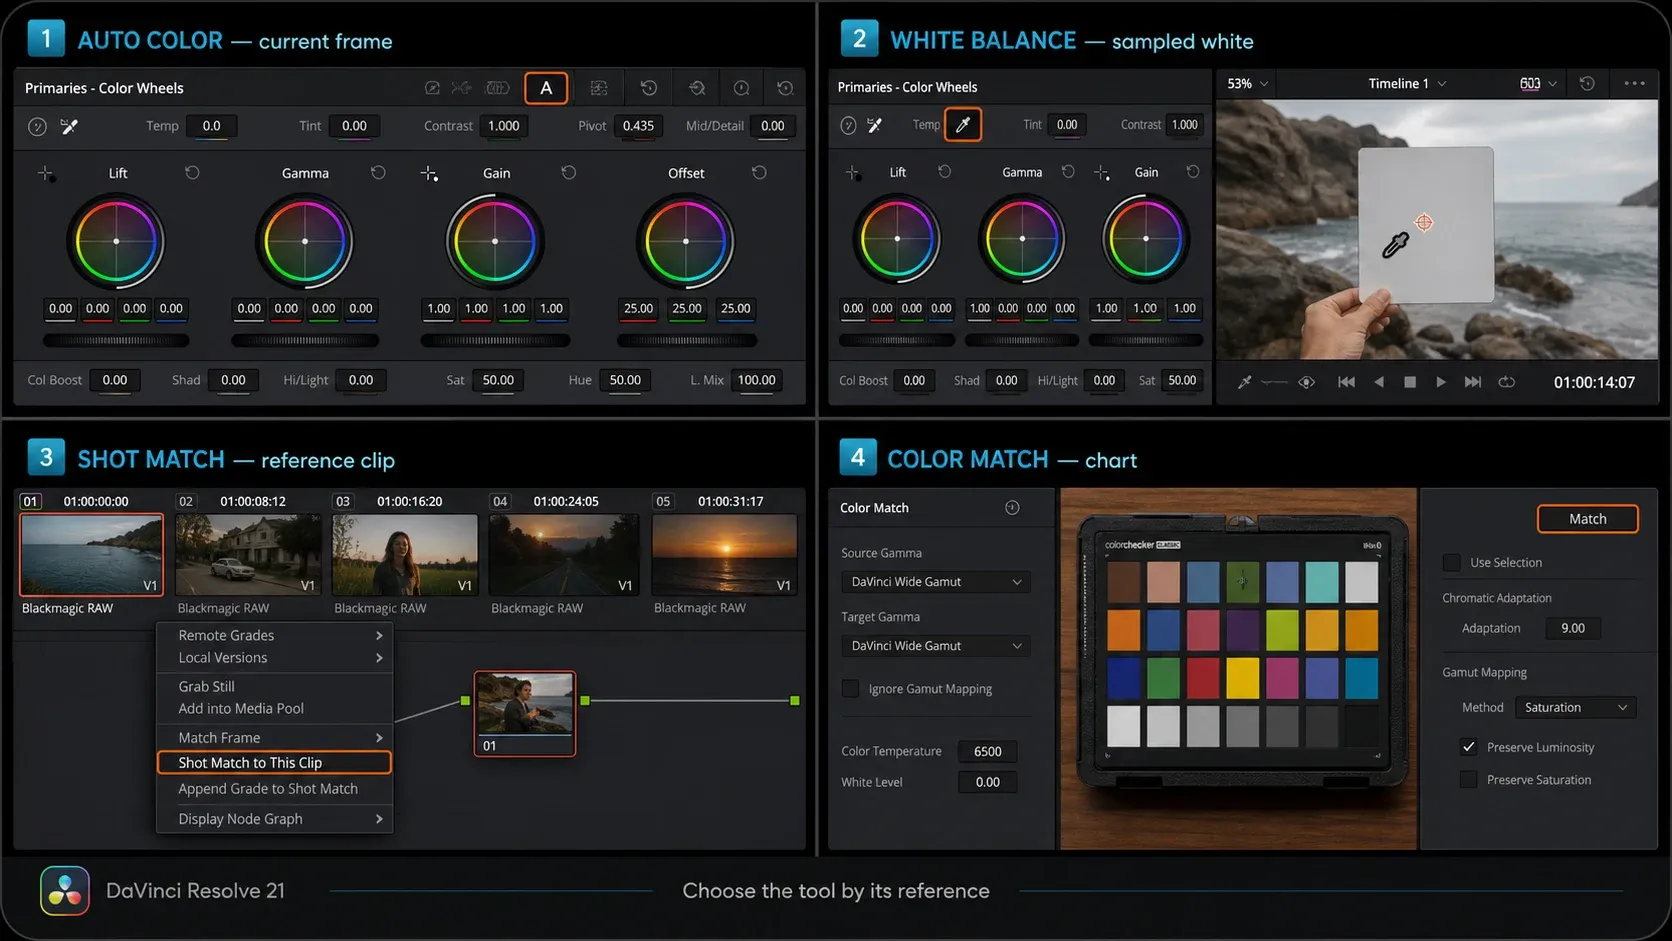Play the clip in reverse in the viewer

tap(1379, 382)
